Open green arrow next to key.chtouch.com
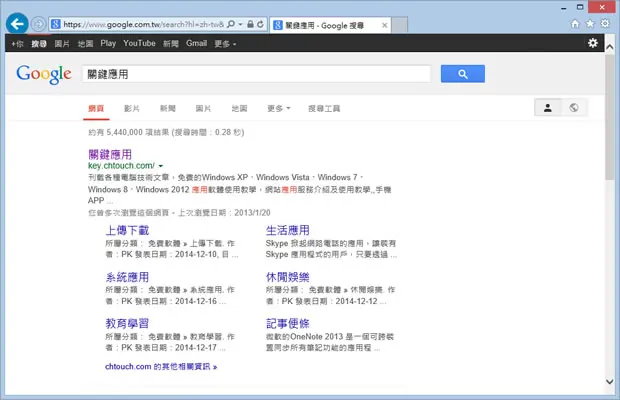620x400 pixels. tap(161, 166)
